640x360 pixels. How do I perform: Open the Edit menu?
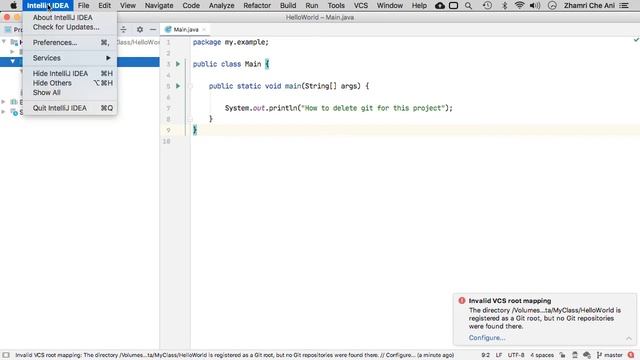[x=104, y=5]
